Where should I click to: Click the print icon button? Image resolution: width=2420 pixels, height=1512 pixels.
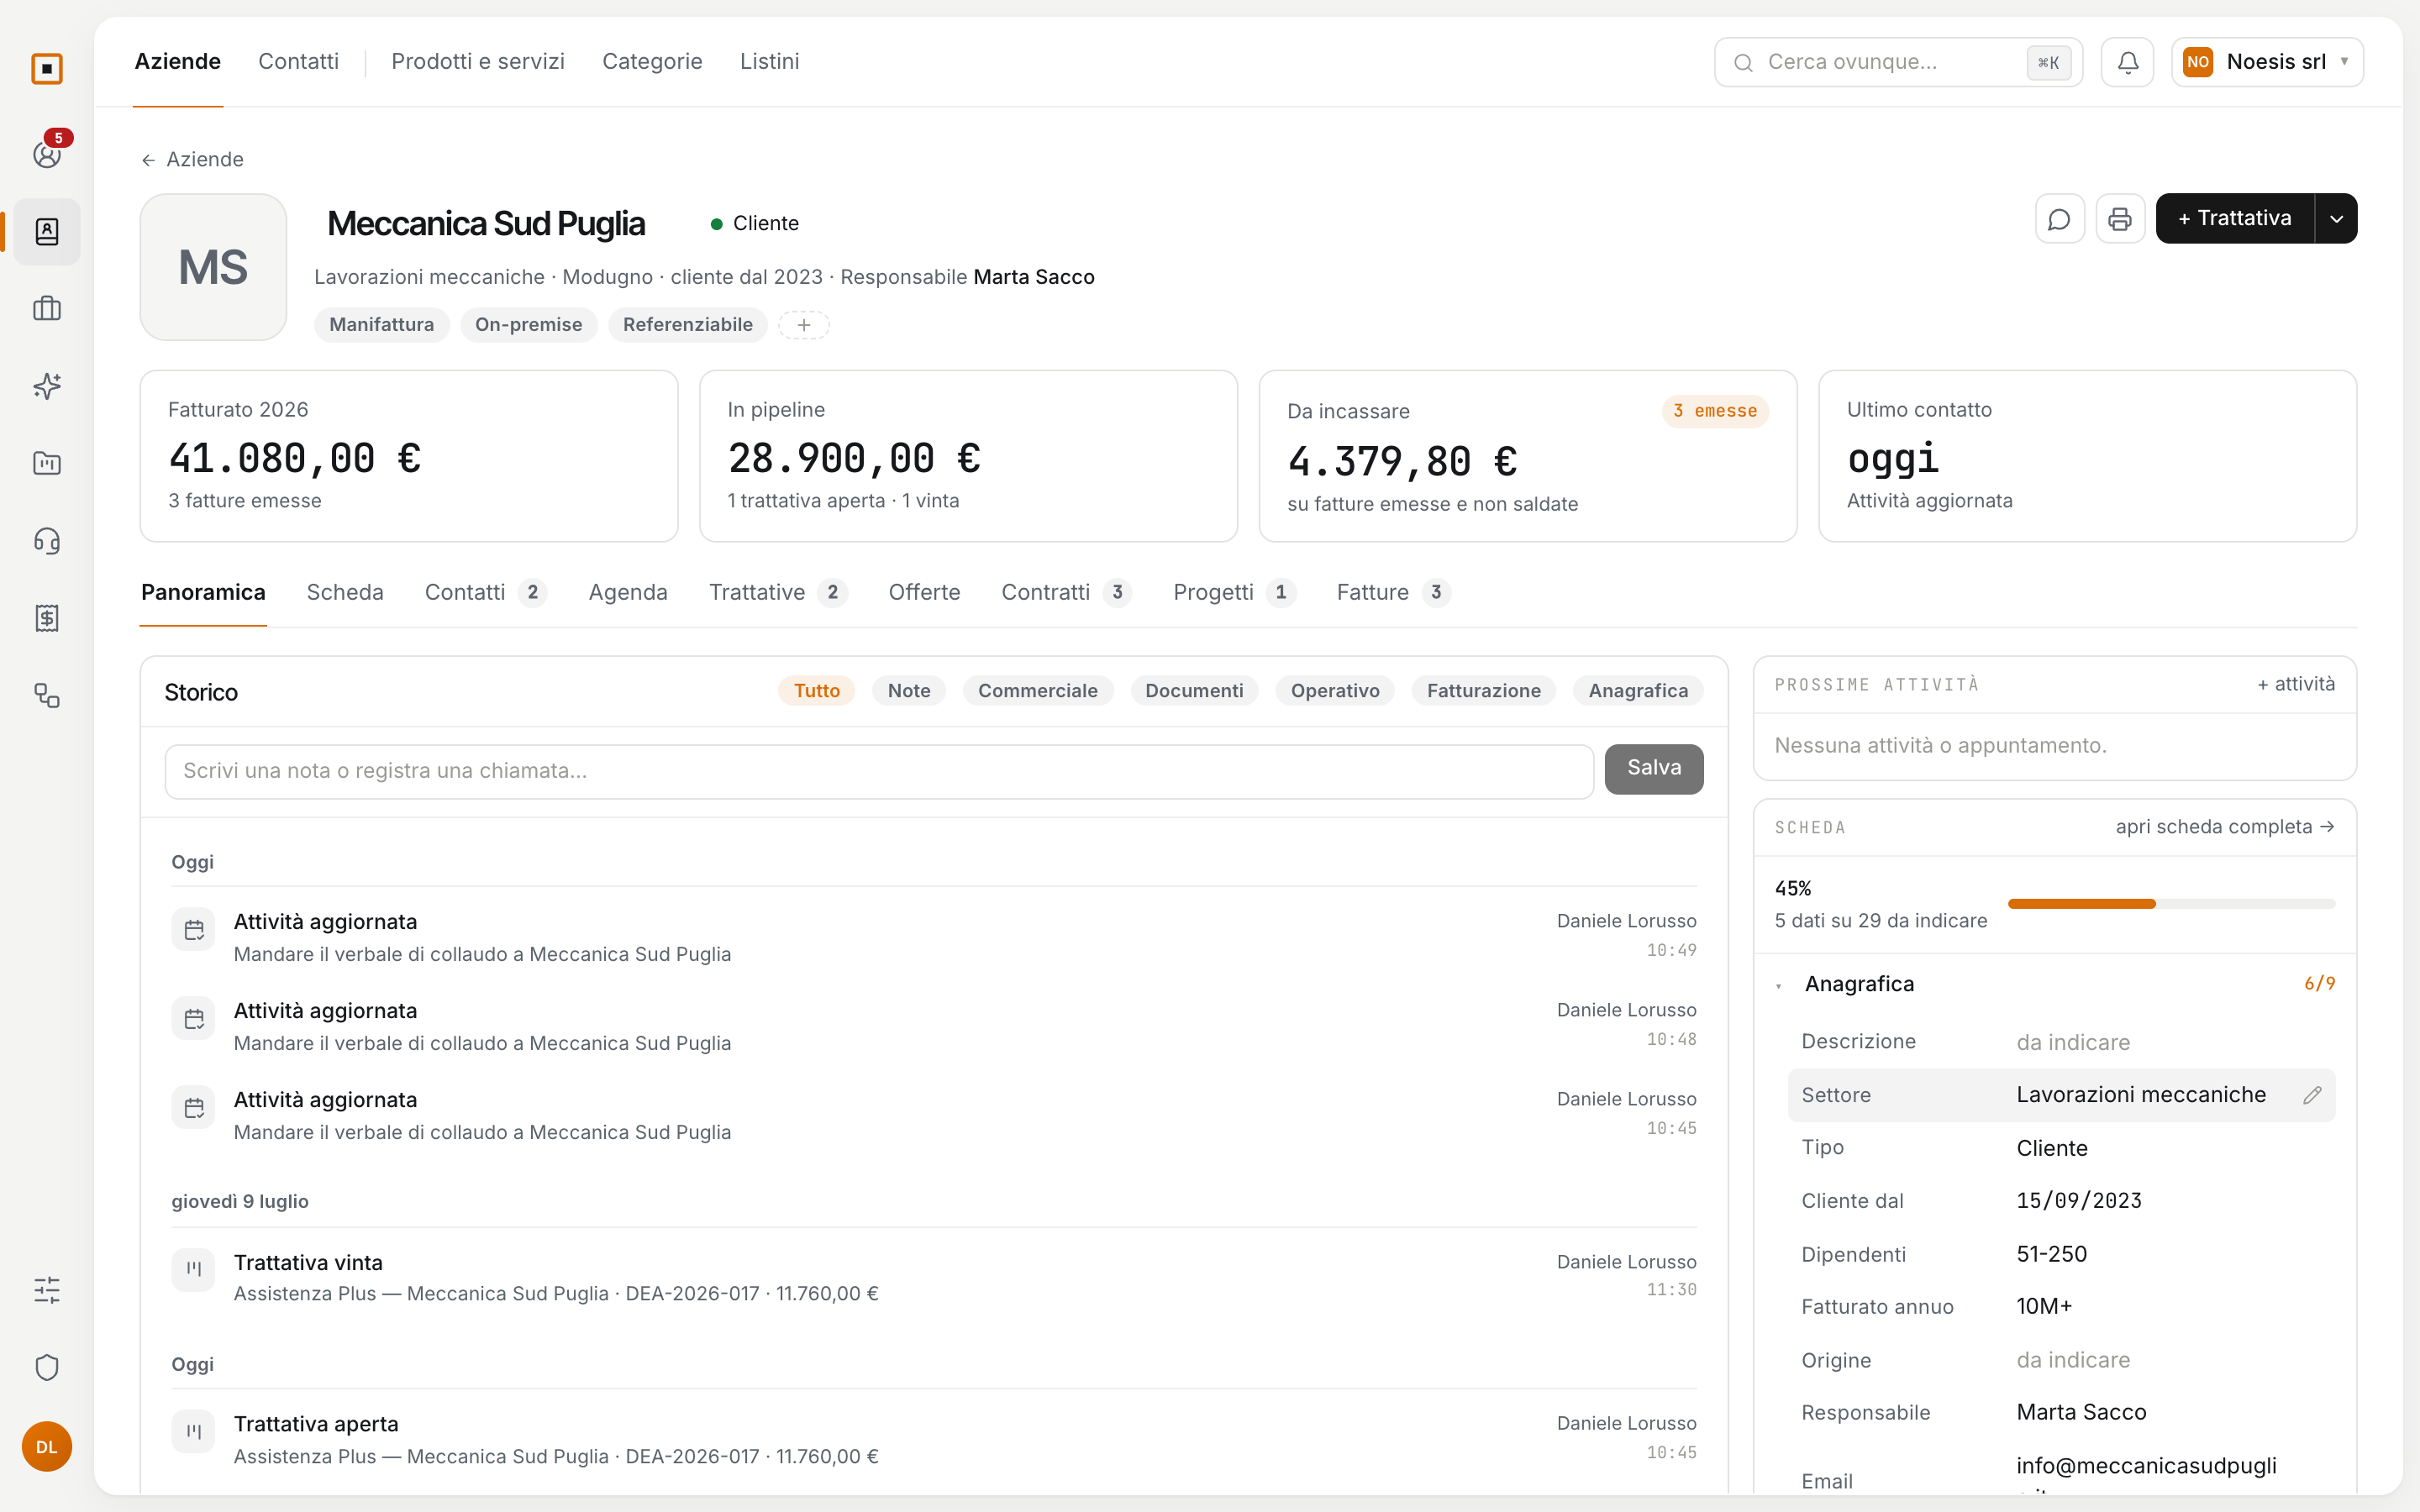point(2120,218)
